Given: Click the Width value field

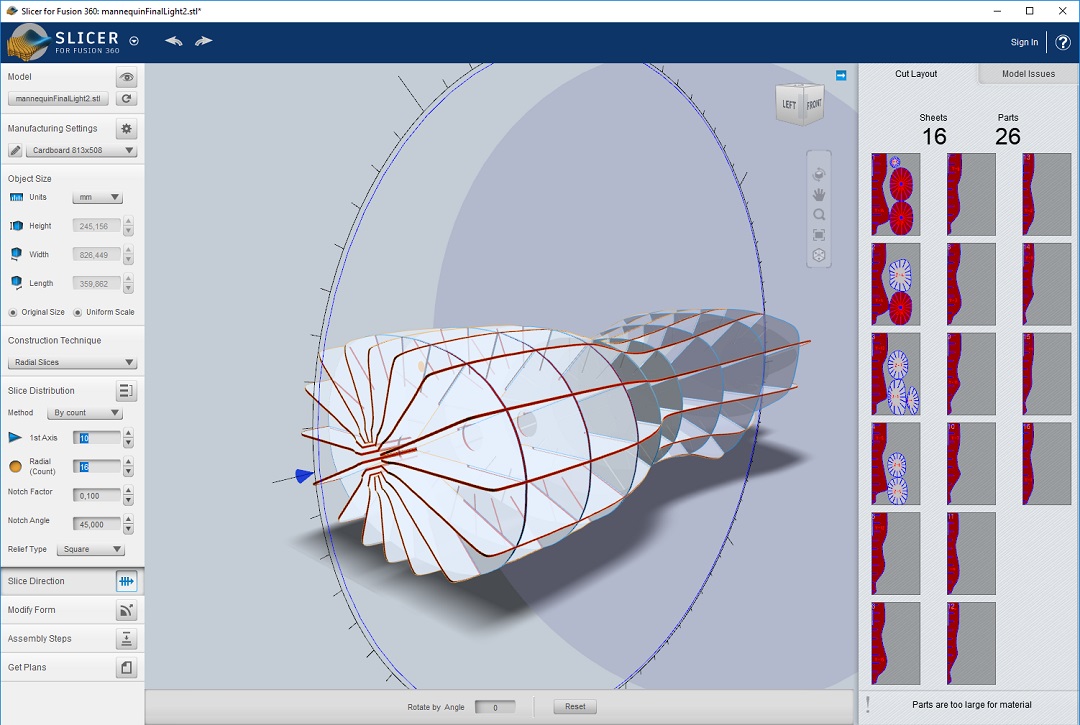Looking at the screenshot, I should click(x=96, y=255).
